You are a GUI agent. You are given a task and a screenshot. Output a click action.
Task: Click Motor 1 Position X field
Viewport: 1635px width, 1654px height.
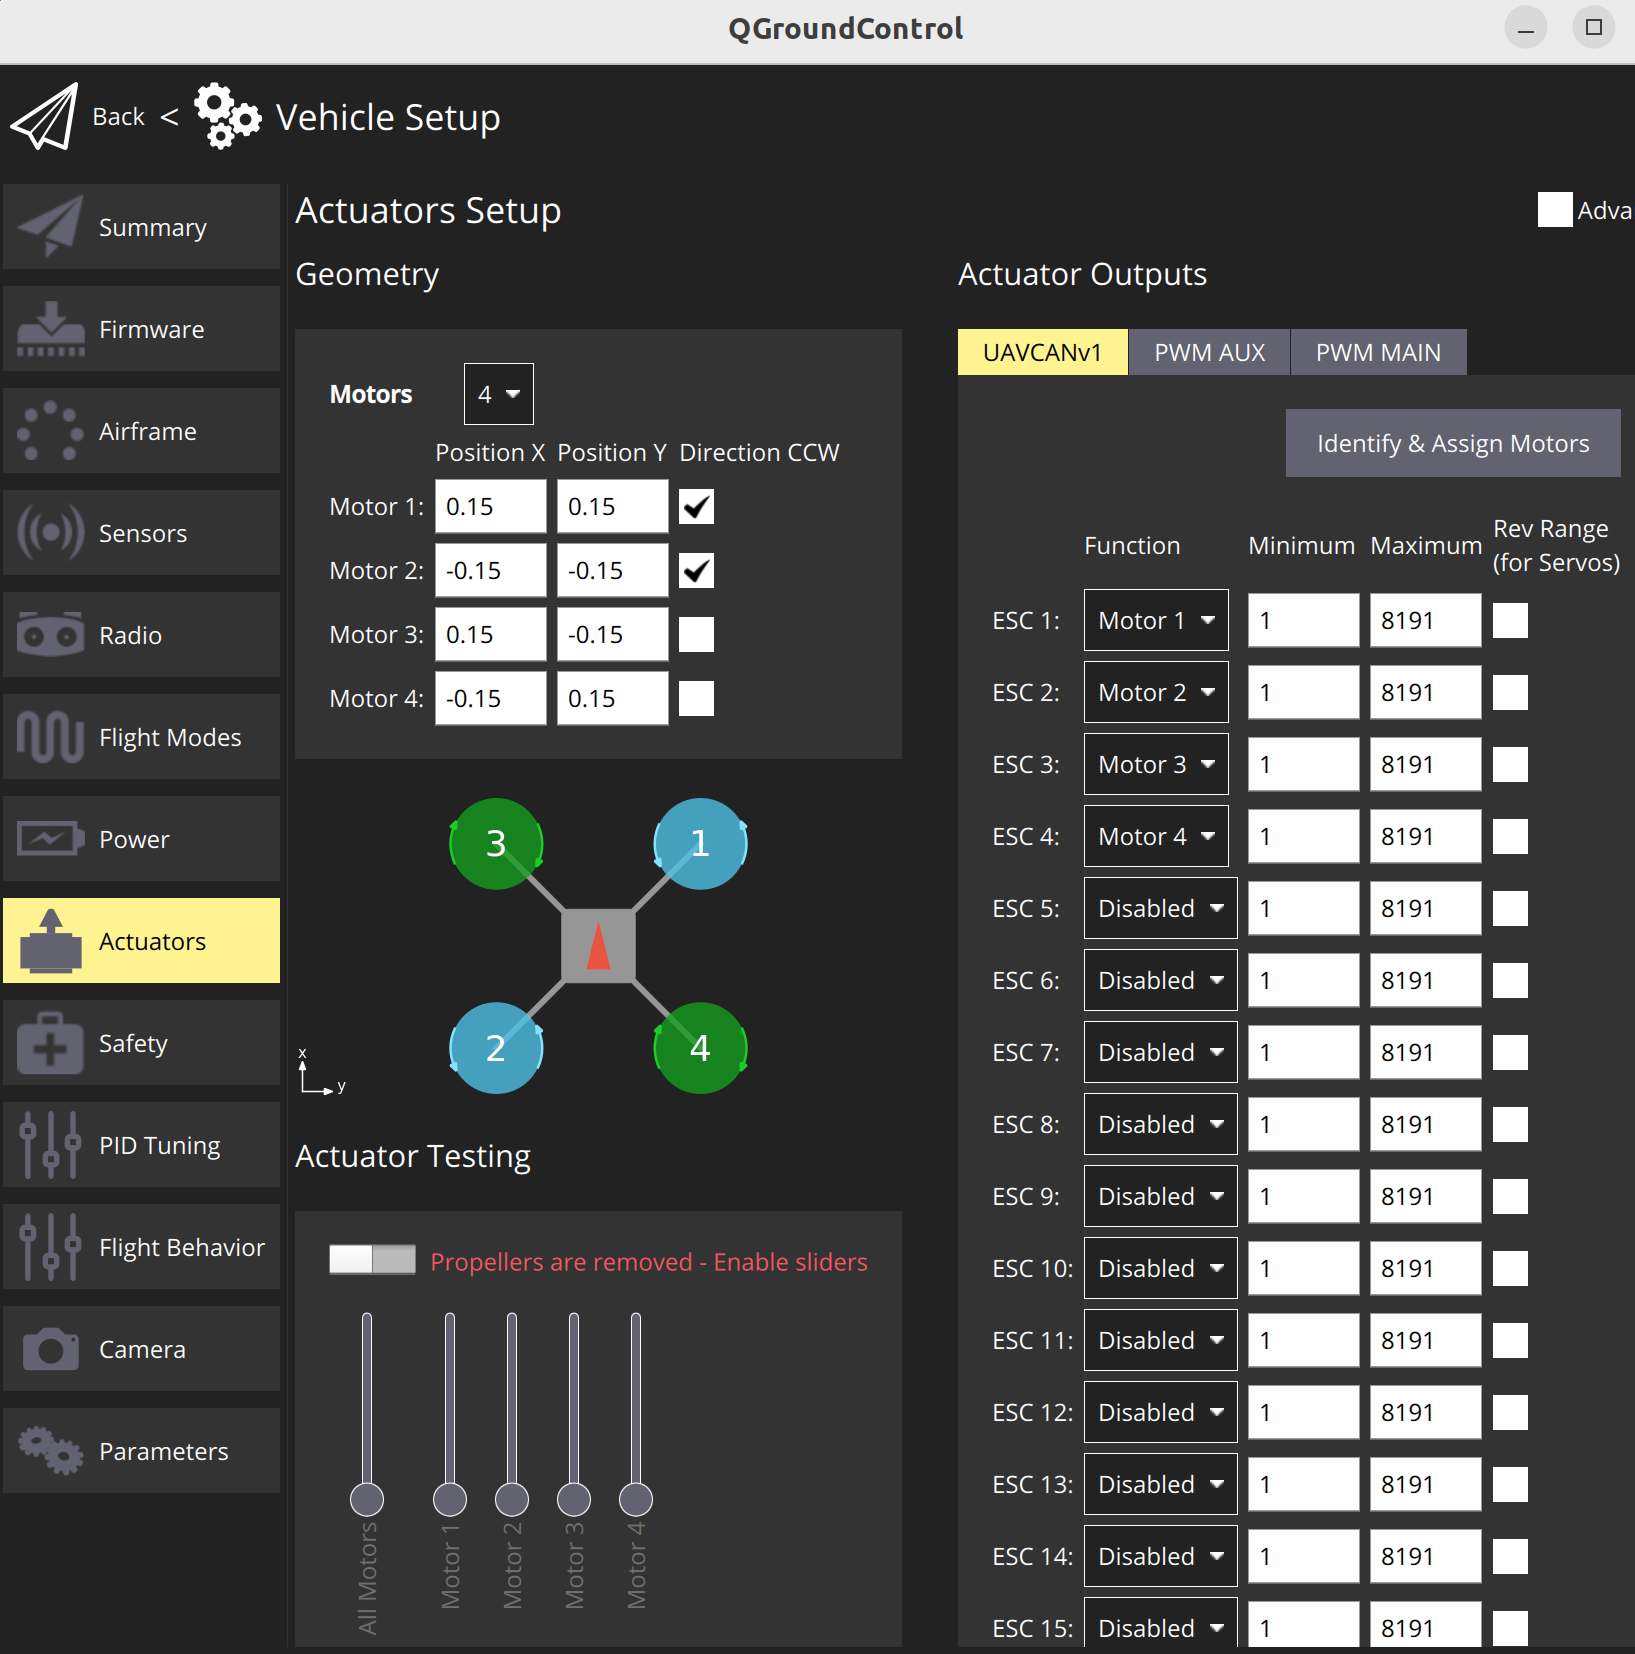[x=491, y=507]
